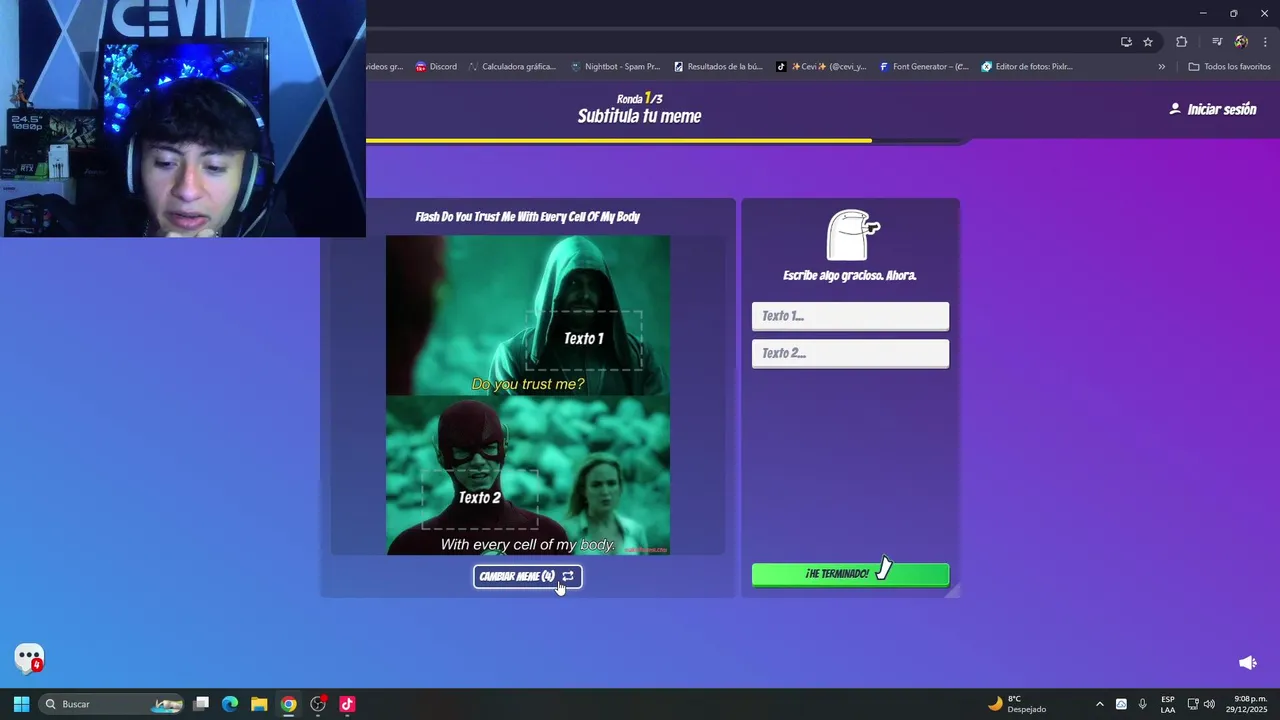This screenshot has height=720, width=1280.
Task: Select the Texto 2 box on meme
Action: (480, 498)
